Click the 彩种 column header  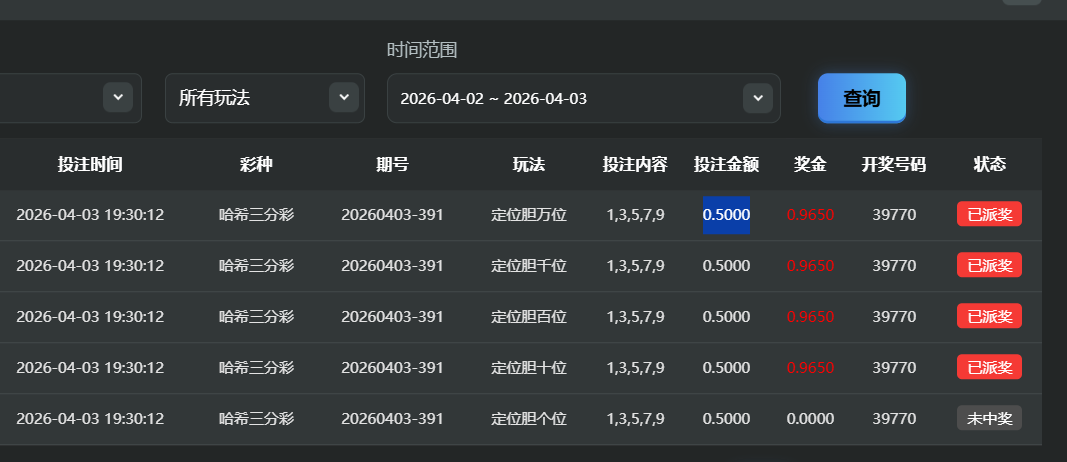(x=256, y=164)
